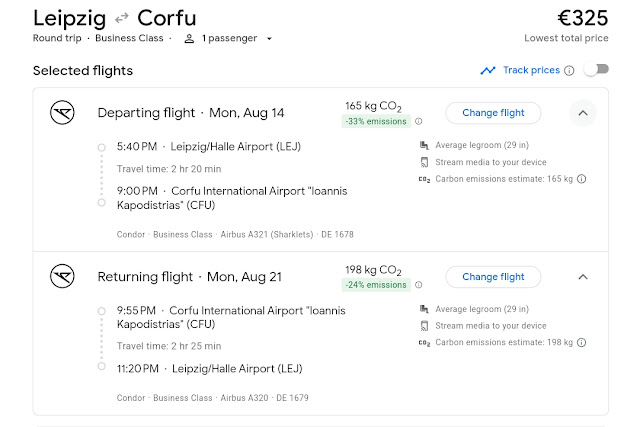Click the info icon next to -33% emissions
The height and width of the screenshot is (427, 640).
point(419,121)
